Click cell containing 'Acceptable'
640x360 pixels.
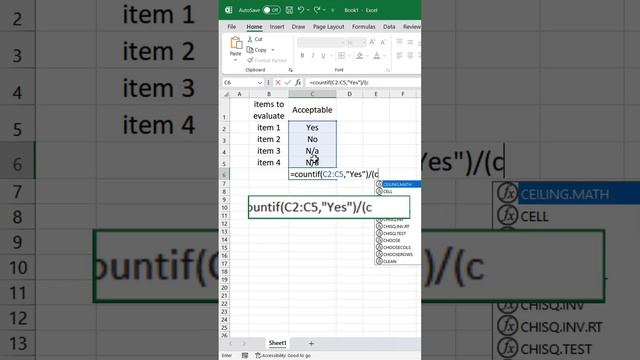(x=312, y=110)
